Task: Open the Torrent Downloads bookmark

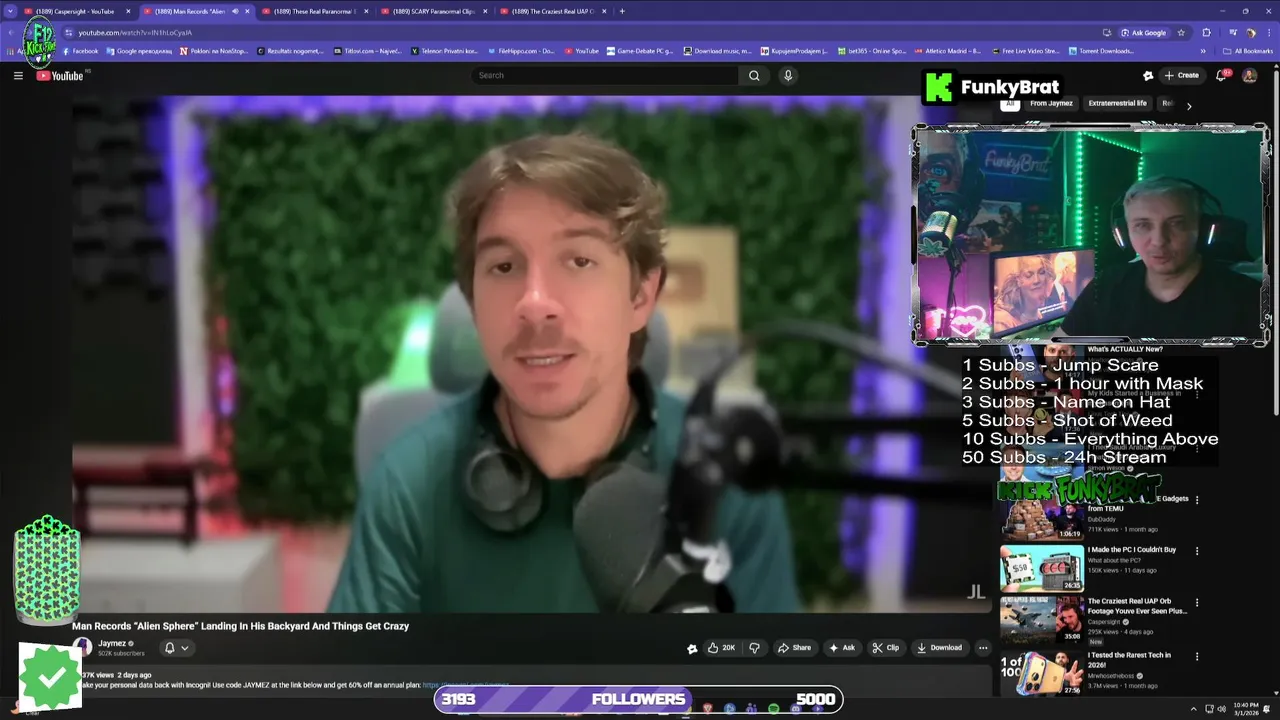Action: [1101, 51]
